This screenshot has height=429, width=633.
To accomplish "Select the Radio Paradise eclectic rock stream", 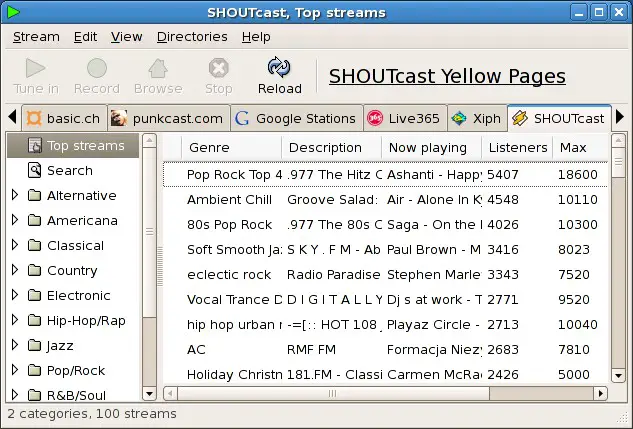I will coord(386,275).
